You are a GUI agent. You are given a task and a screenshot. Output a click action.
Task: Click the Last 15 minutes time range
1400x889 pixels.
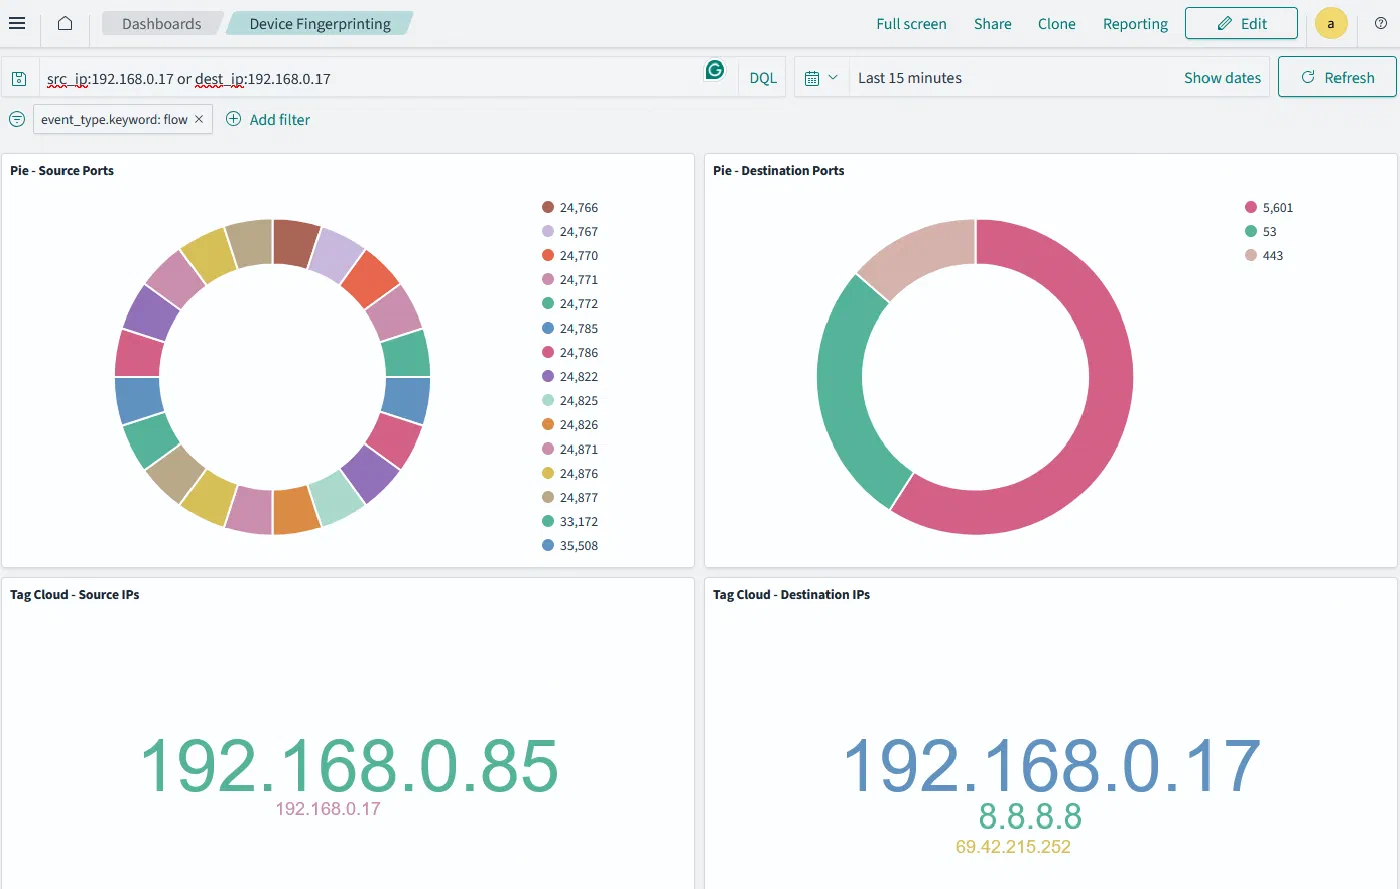click(x=910, y=77)
